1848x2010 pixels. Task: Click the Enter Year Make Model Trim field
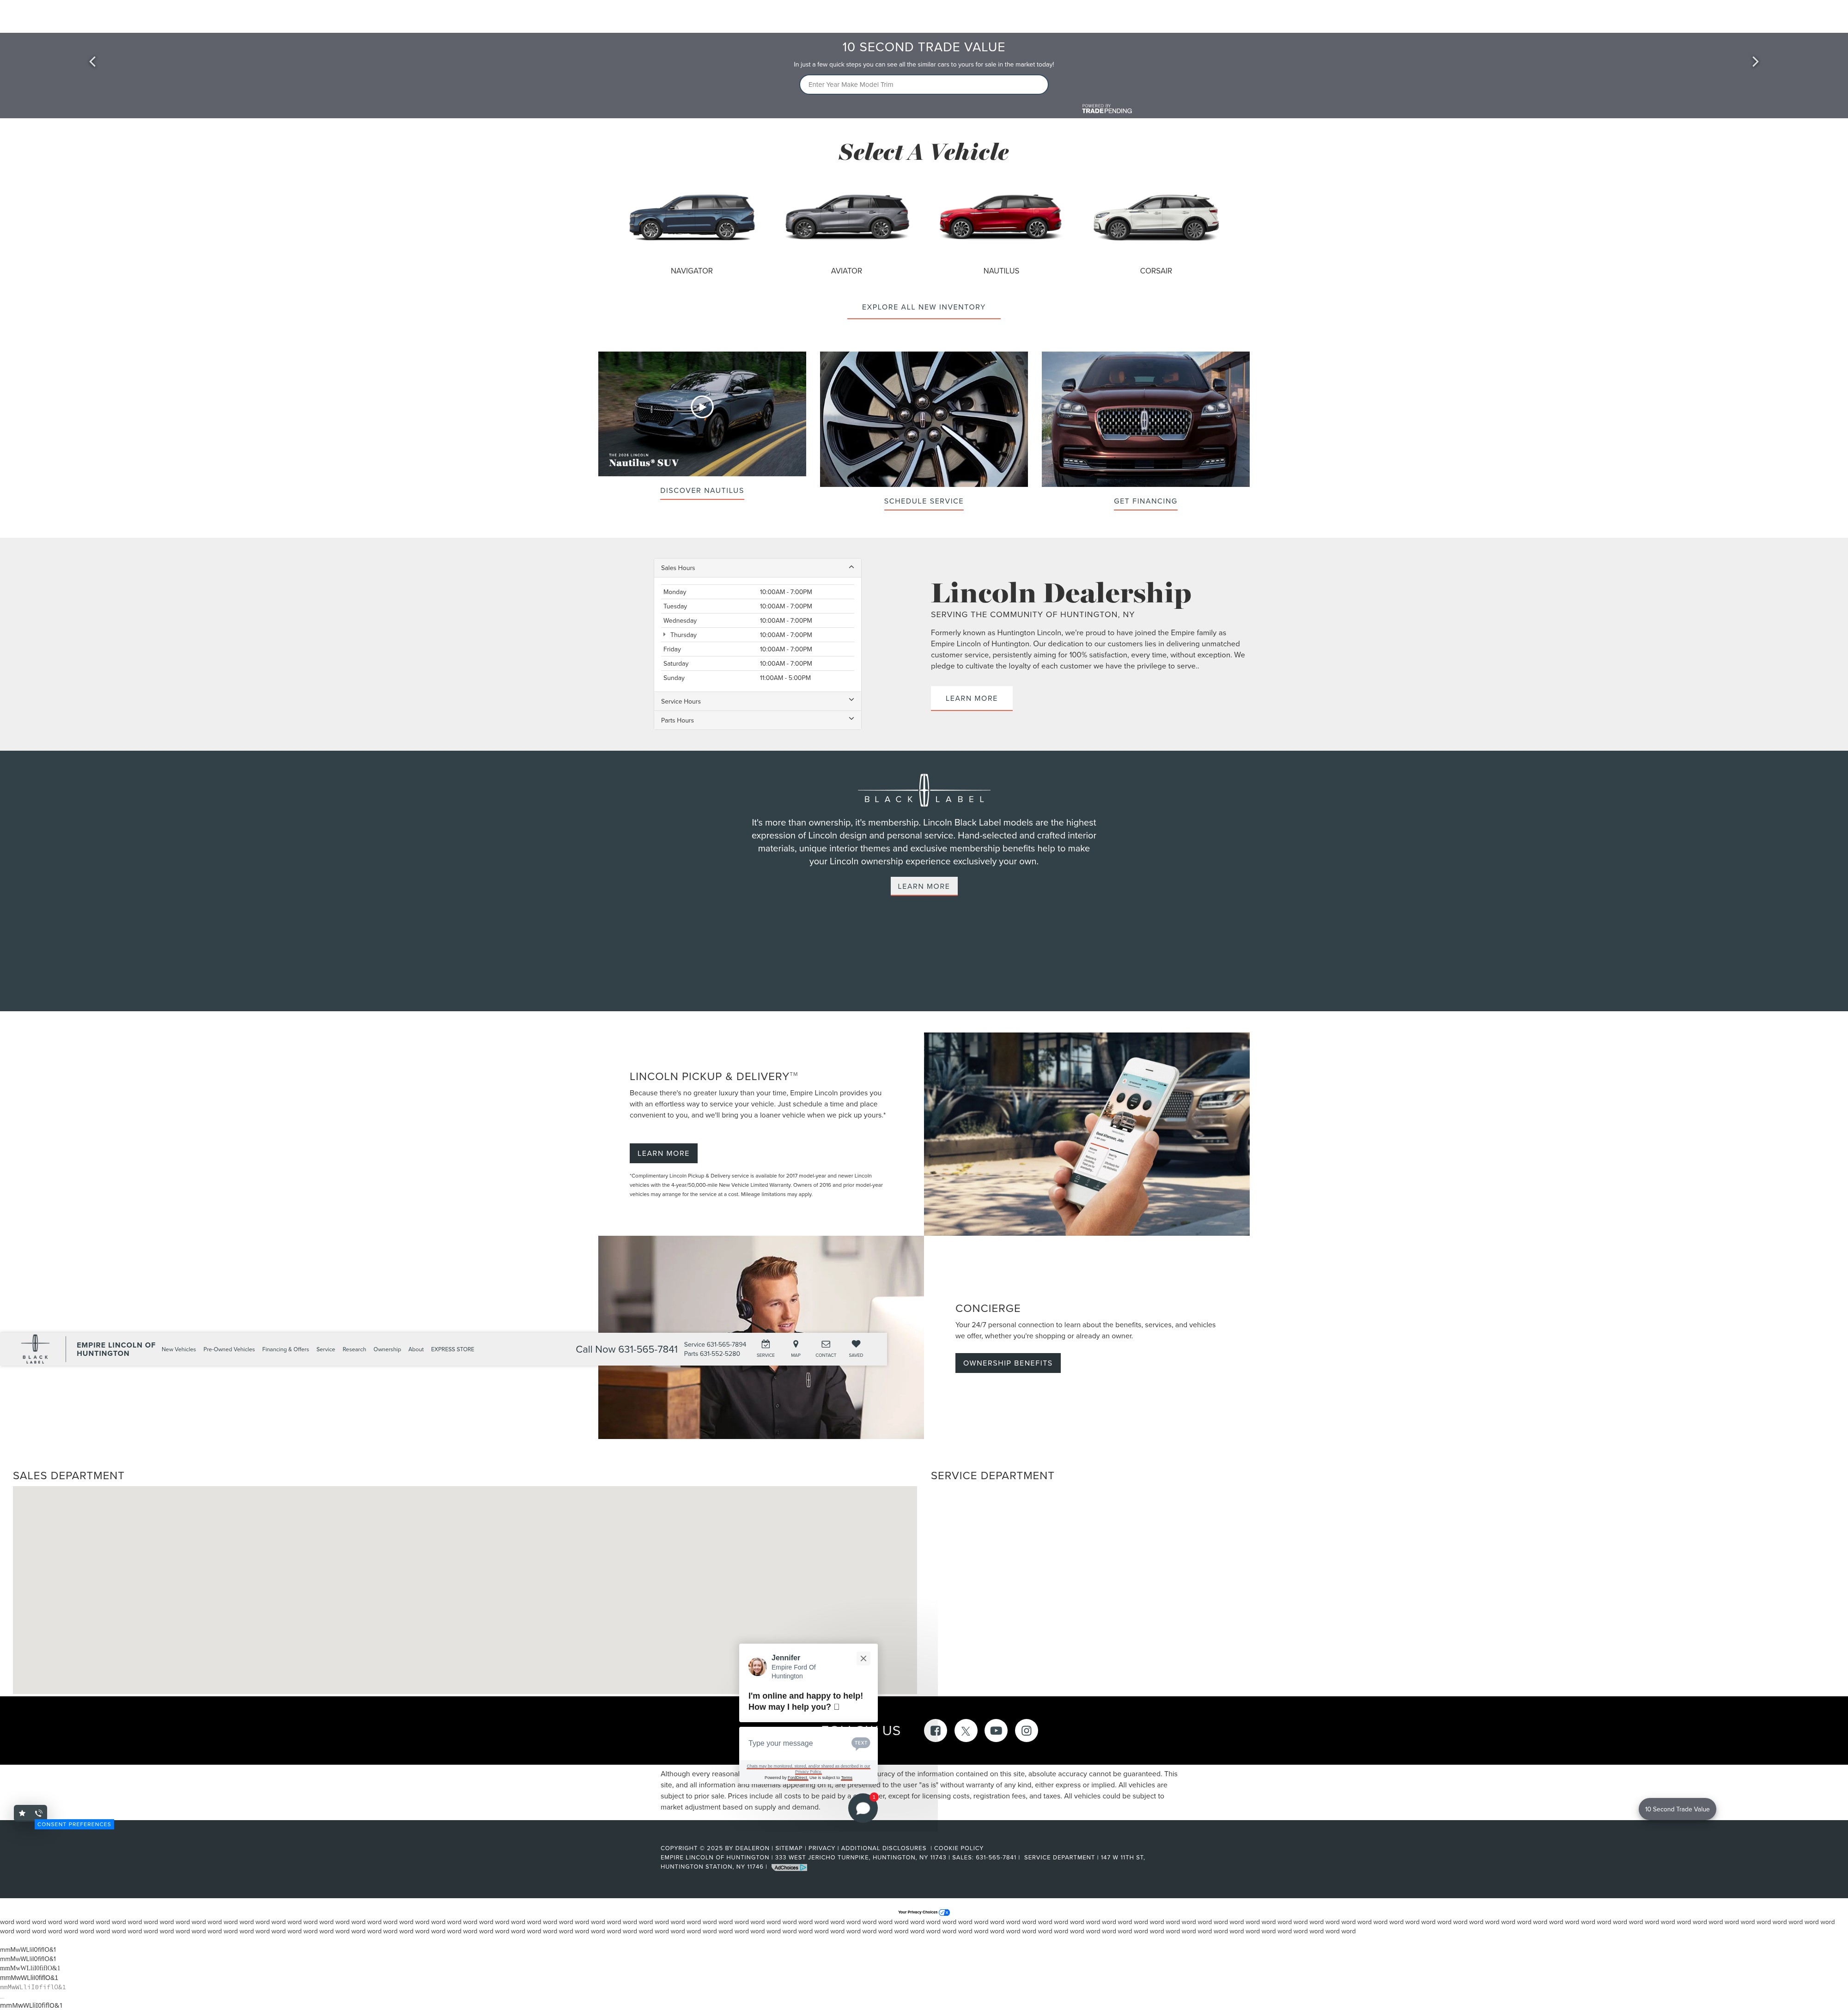pos(923,85)
